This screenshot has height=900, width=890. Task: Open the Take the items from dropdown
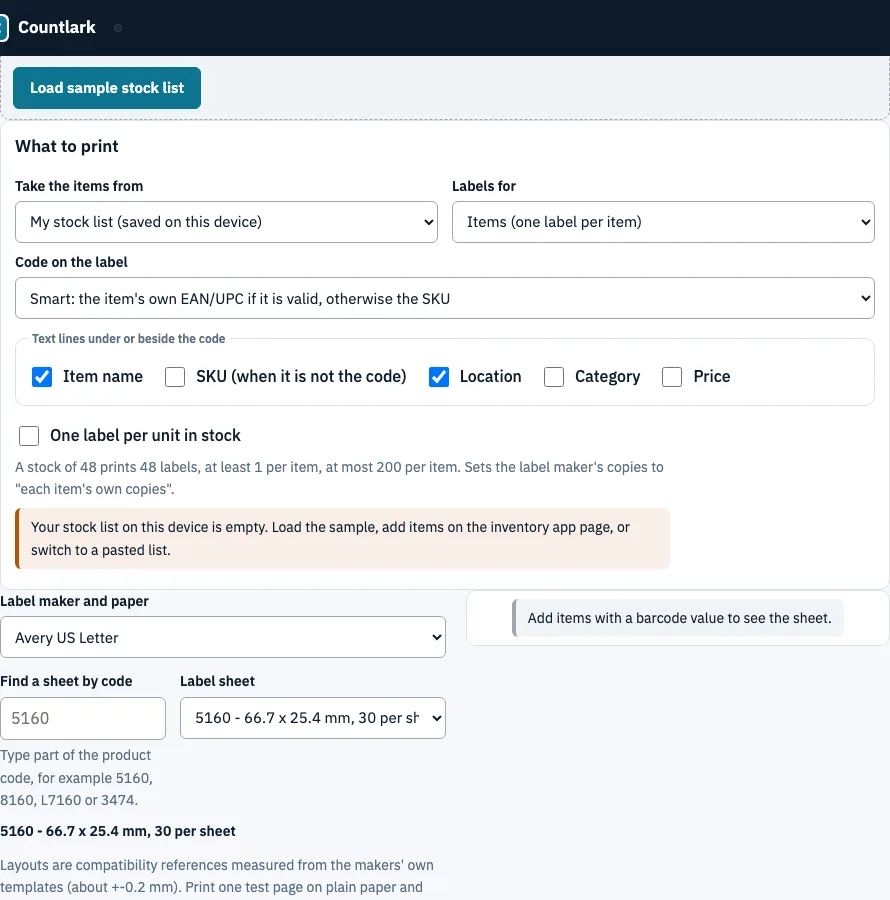coord(226,222)
